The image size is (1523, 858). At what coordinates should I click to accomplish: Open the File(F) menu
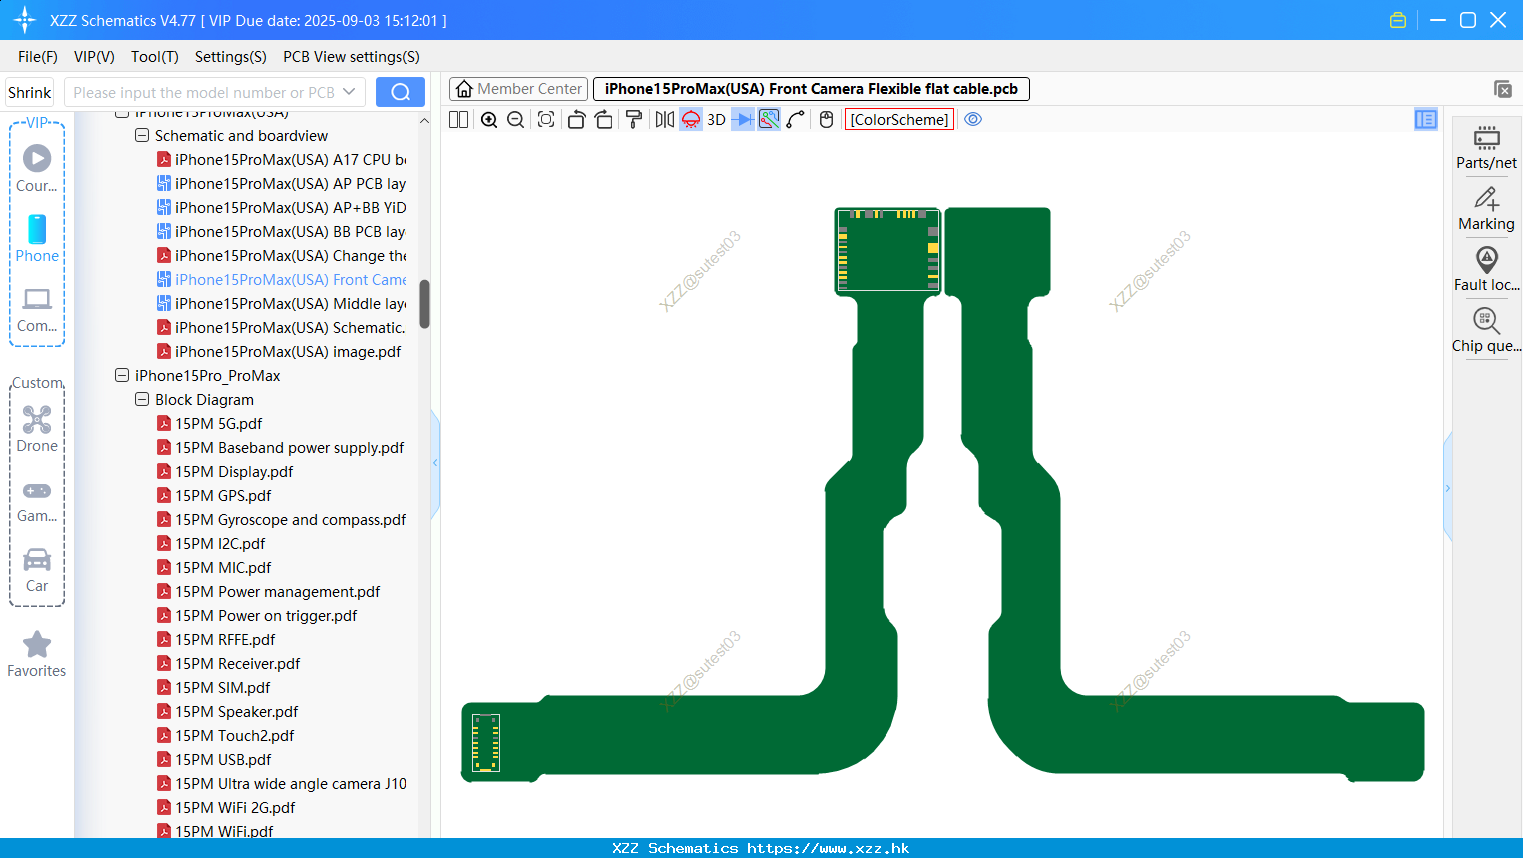38,57
